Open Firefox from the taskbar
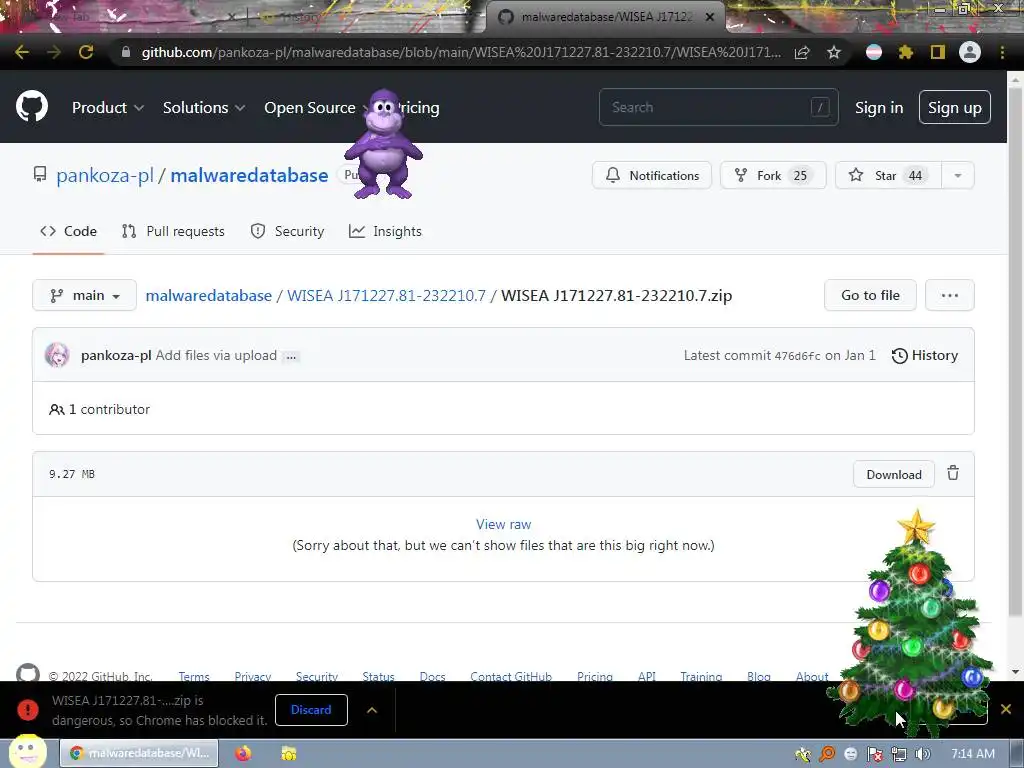The image size is (1024, 768). [244, 754]
